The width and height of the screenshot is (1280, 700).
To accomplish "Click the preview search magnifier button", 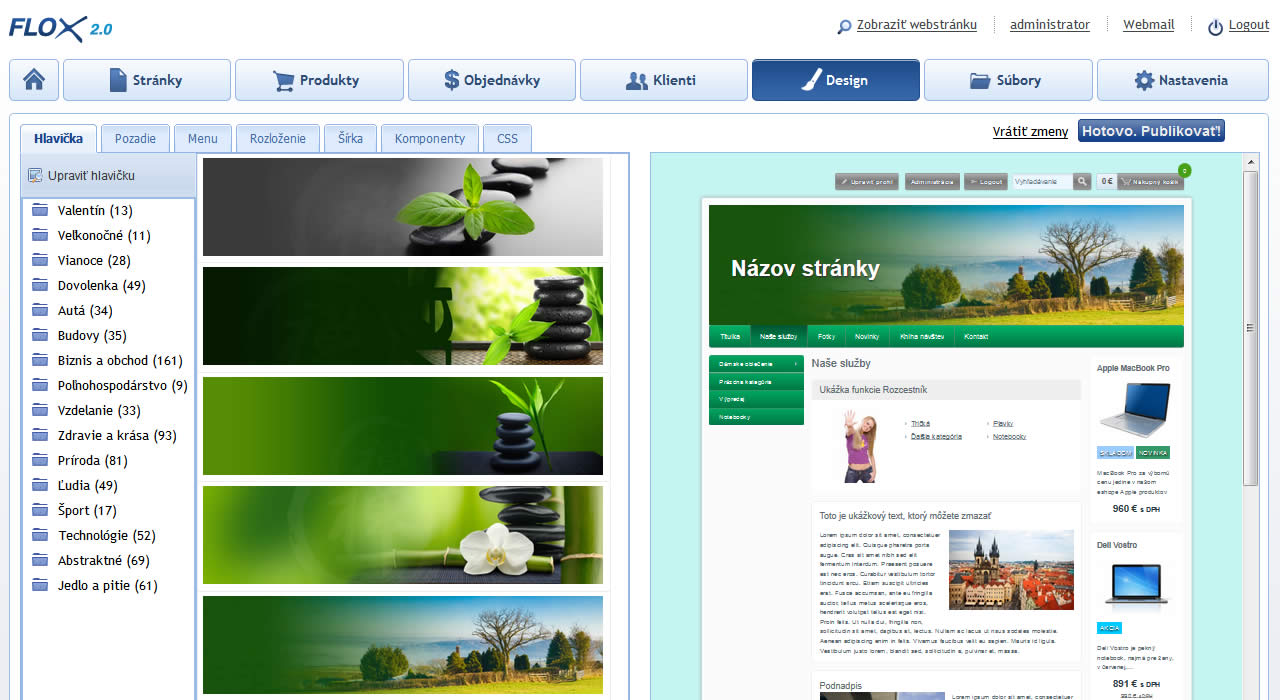I will [x=1082, y=182].
